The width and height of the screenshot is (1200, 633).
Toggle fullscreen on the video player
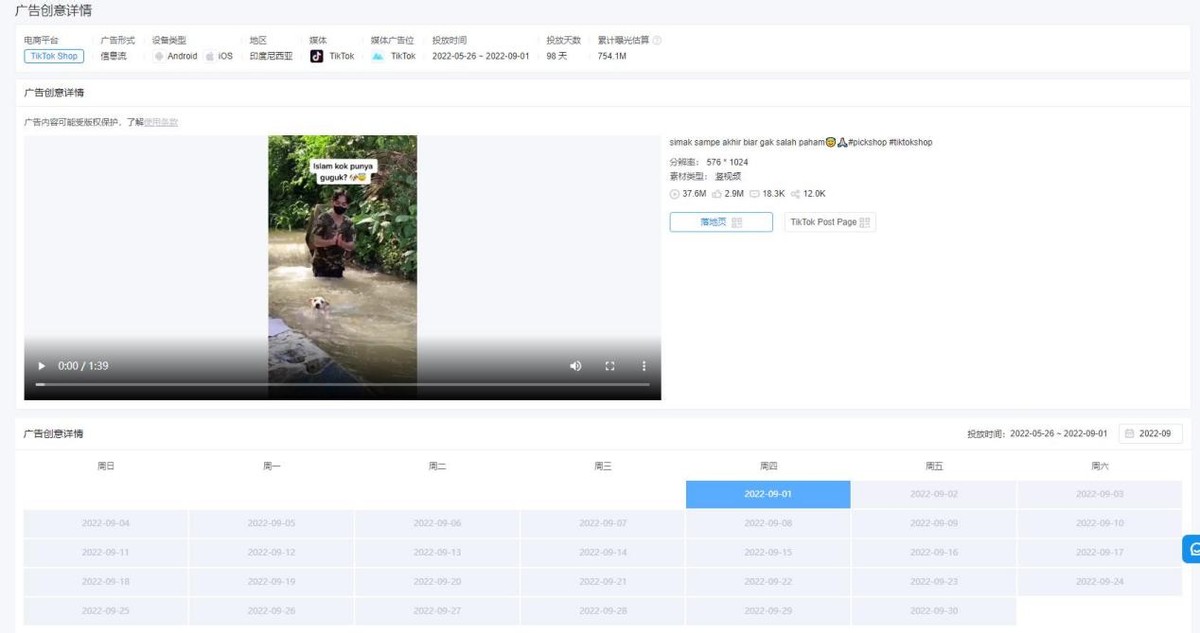(x=610, y=366)
